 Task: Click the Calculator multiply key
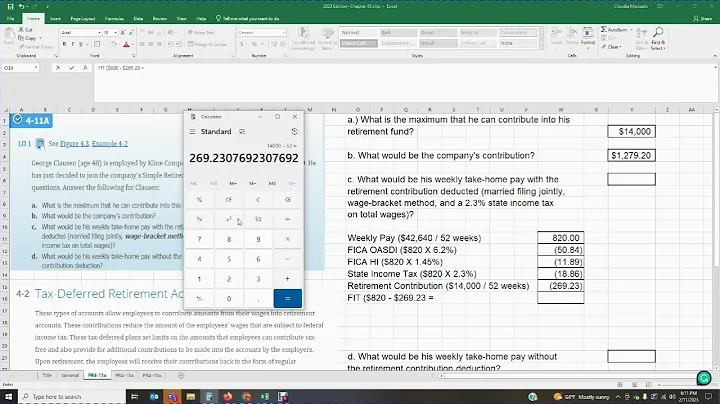(287, 239)
